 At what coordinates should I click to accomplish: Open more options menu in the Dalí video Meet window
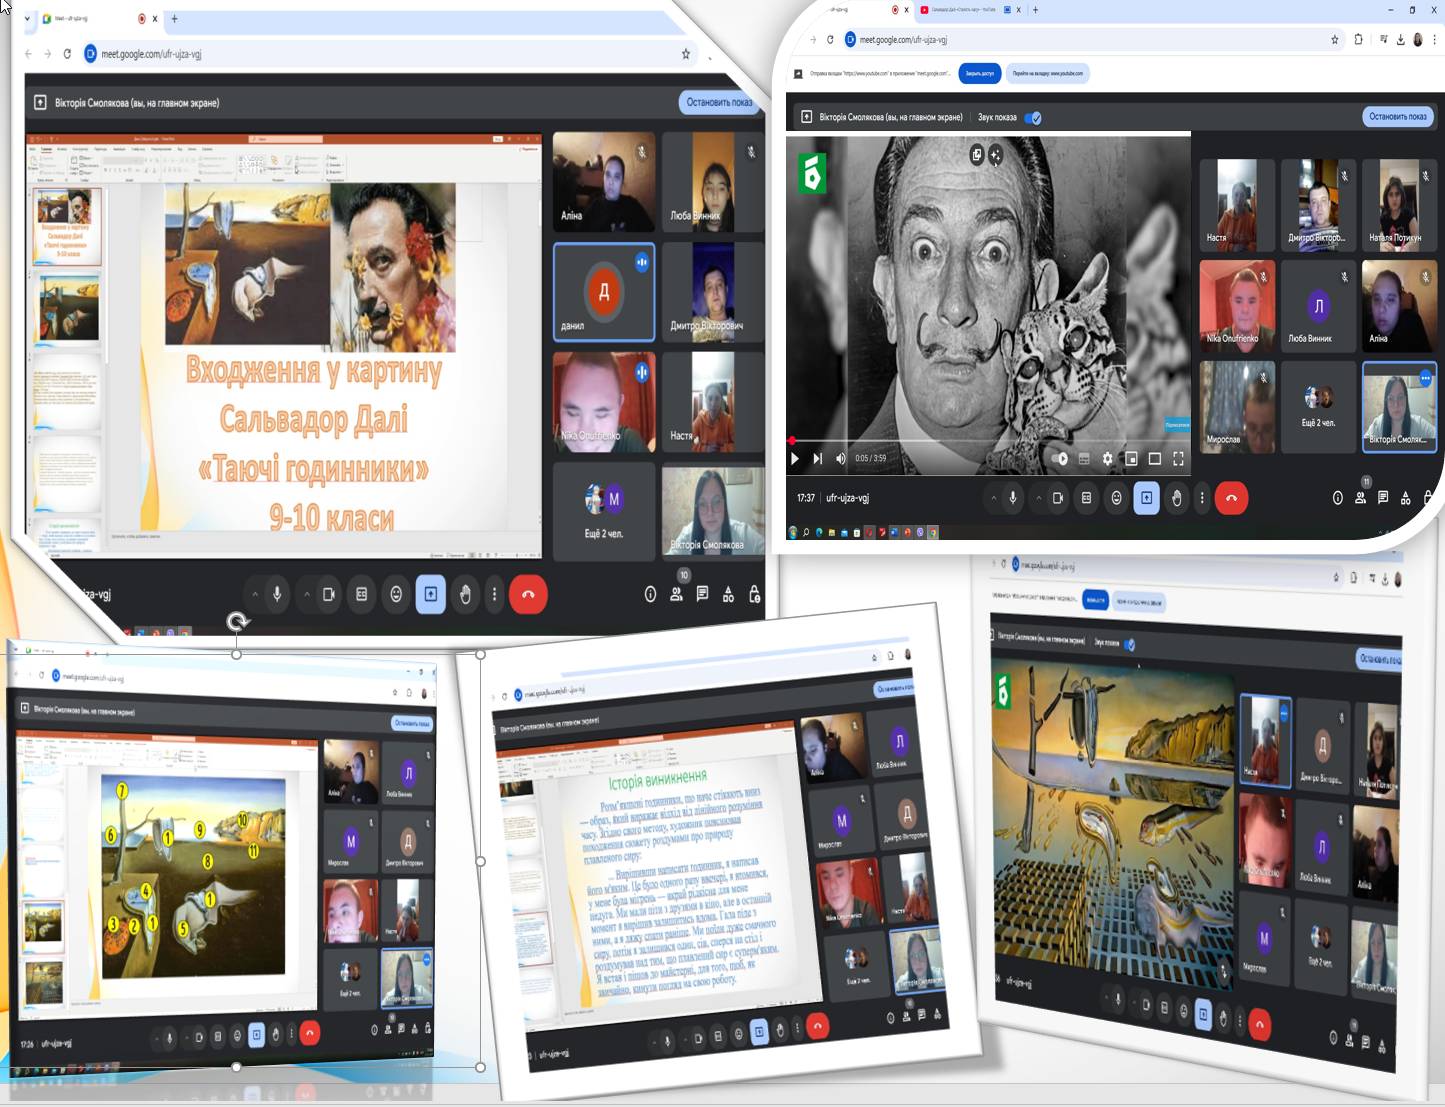pyautogui.click(x=1202, y=498)
